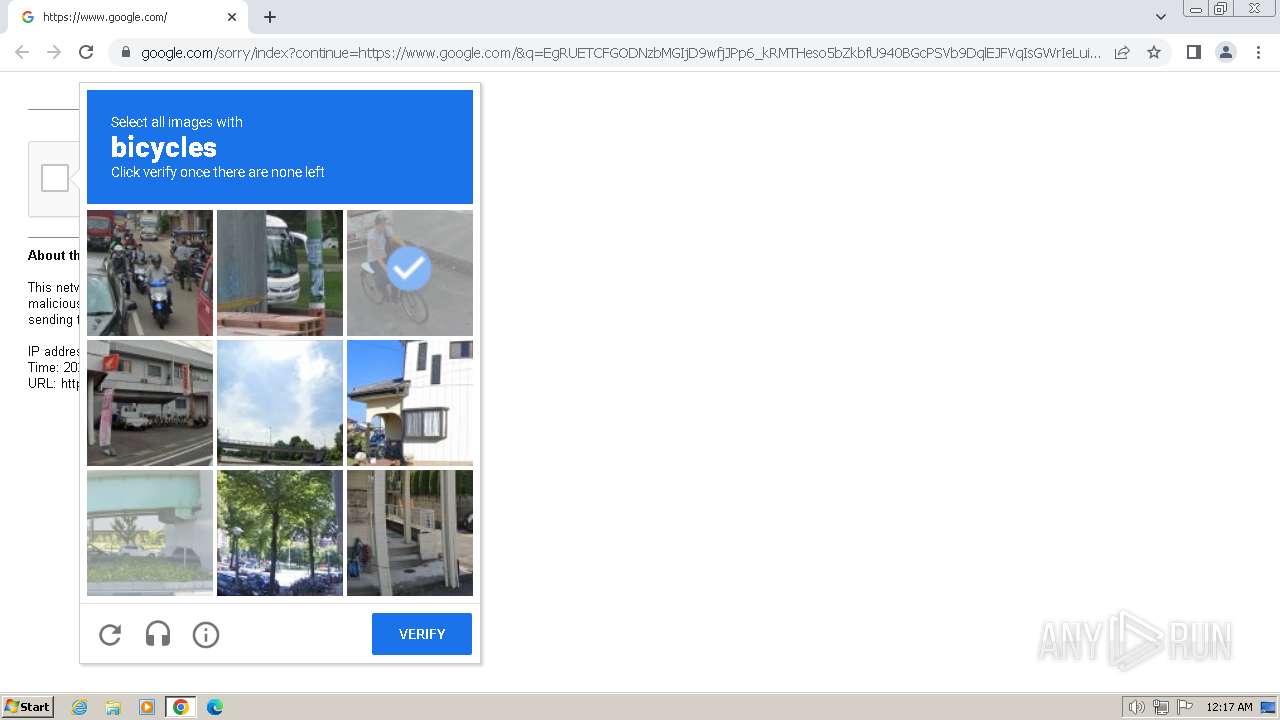Share this page icon

[1122, 52]
